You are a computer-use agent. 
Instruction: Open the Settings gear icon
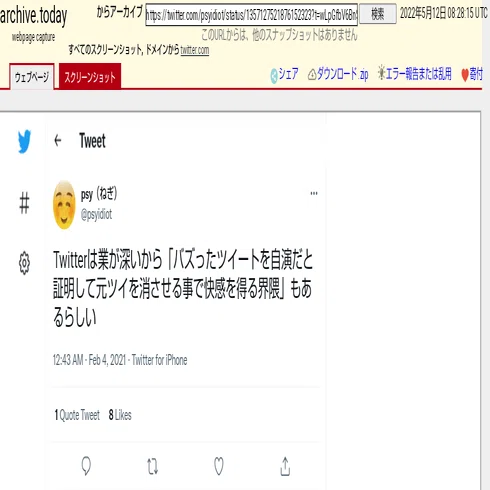[24, 263]
